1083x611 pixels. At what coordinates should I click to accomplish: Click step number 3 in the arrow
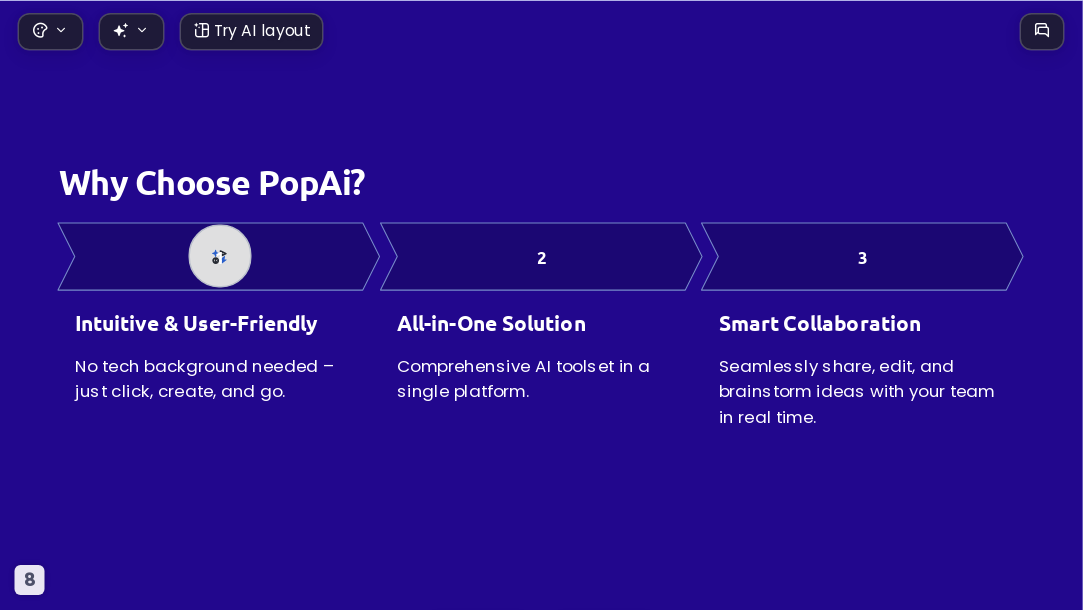862,258
